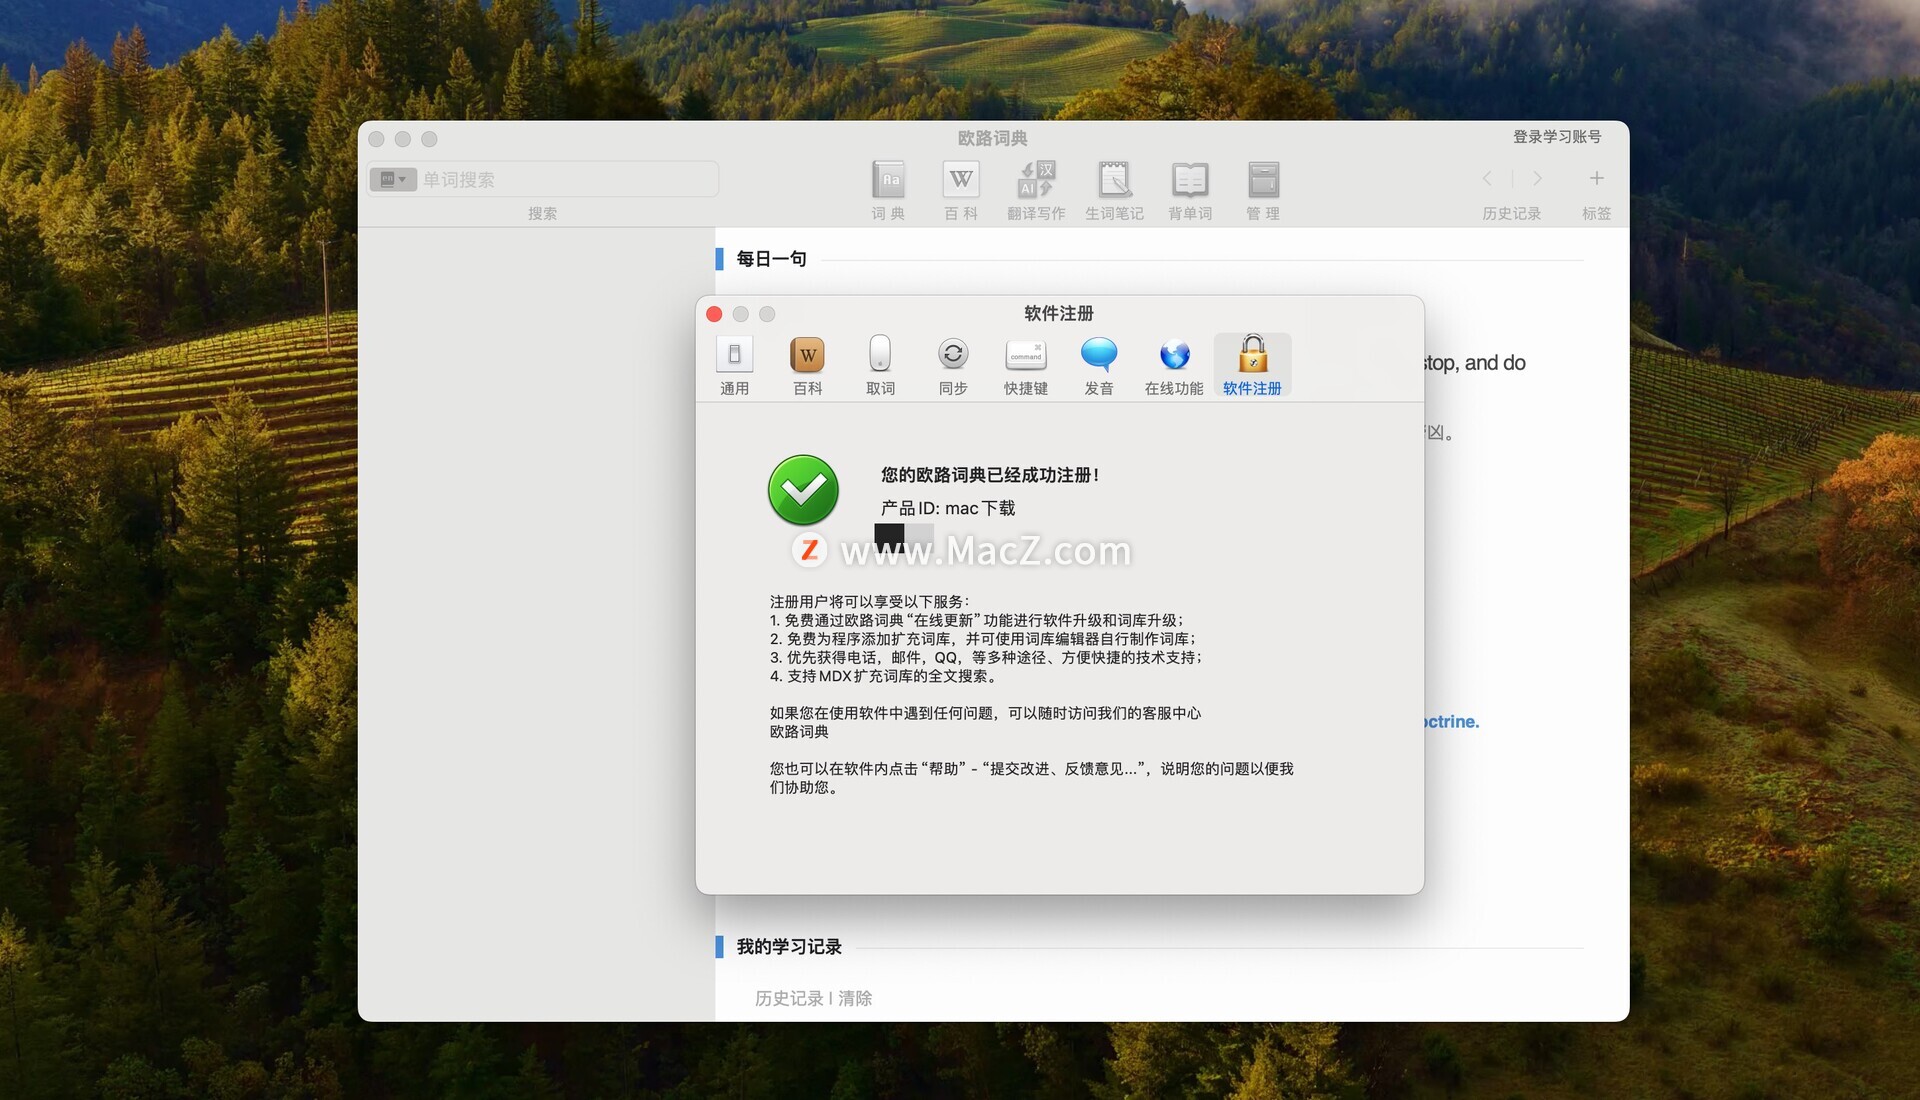Click the 每日一句 section heading
The height and width of the screenshot is (1100, 1920).
(x=771, y=259)
